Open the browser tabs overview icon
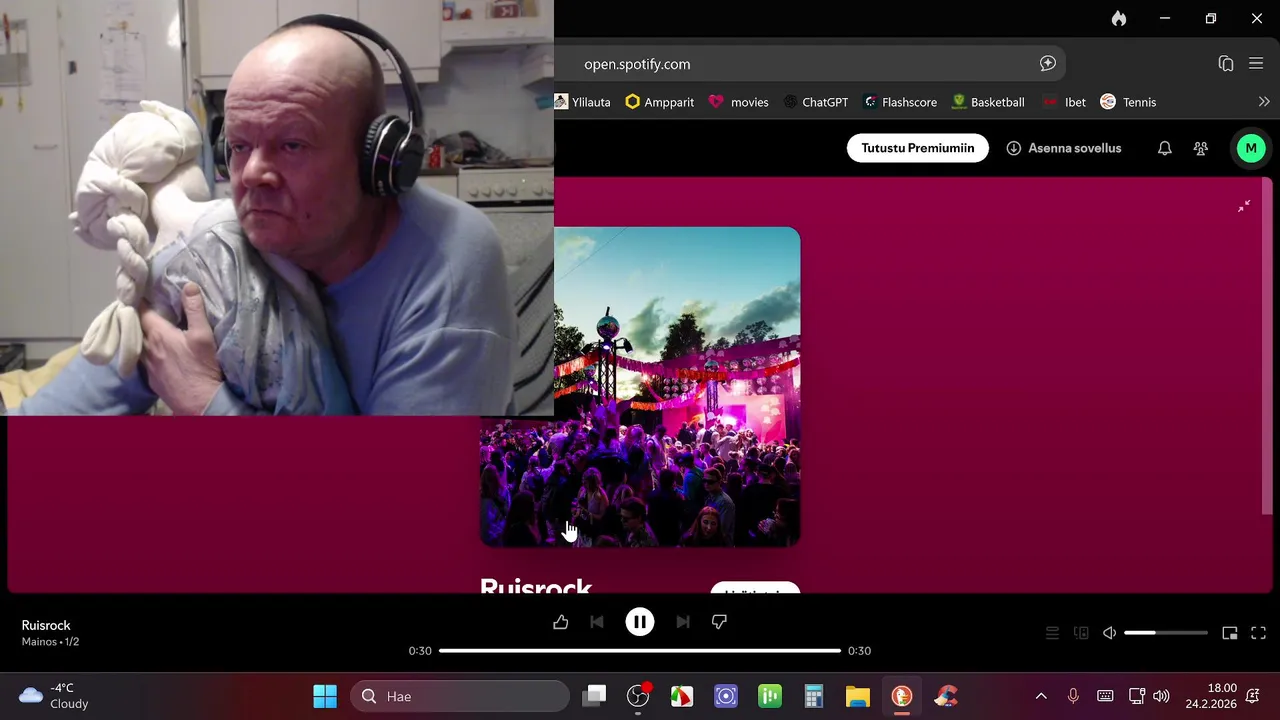Viewport: 1280px width, 720px height. [1226, 64]
